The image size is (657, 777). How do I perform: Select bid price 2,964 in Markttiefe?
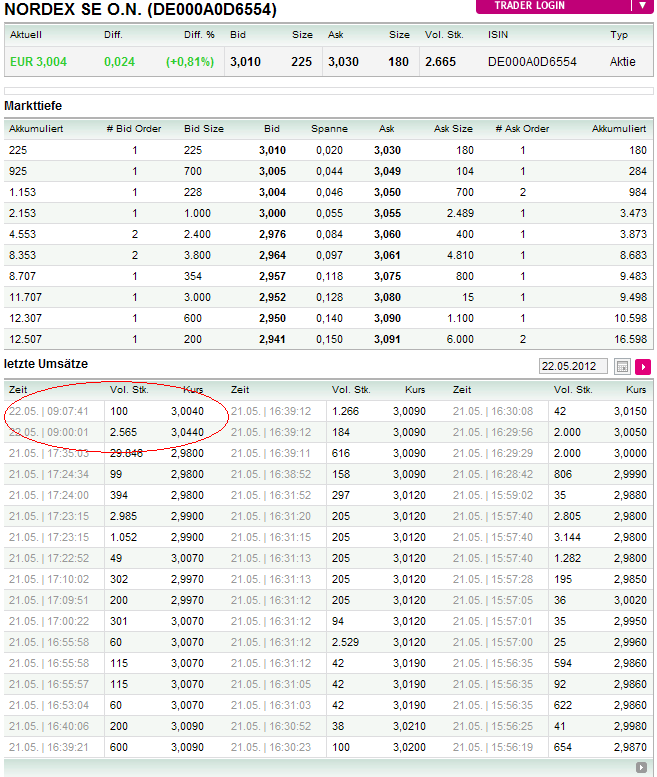[272, 255]
